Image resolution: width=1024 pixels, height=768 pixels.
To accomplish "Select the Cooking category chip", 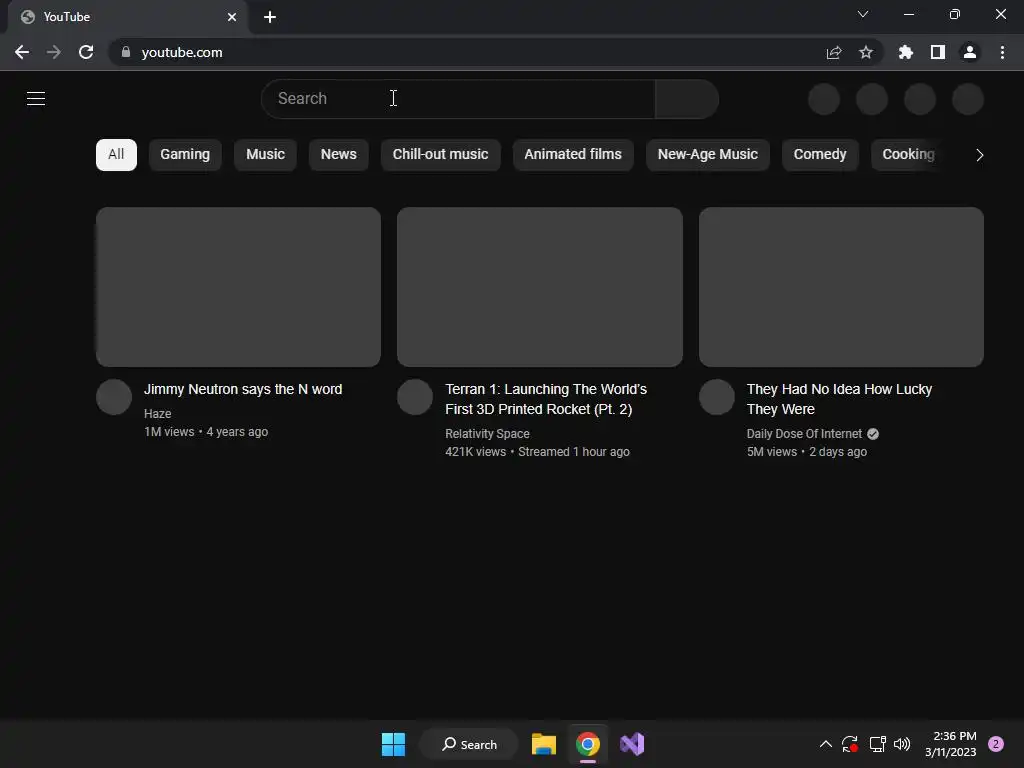I will [x=908, y=155].
